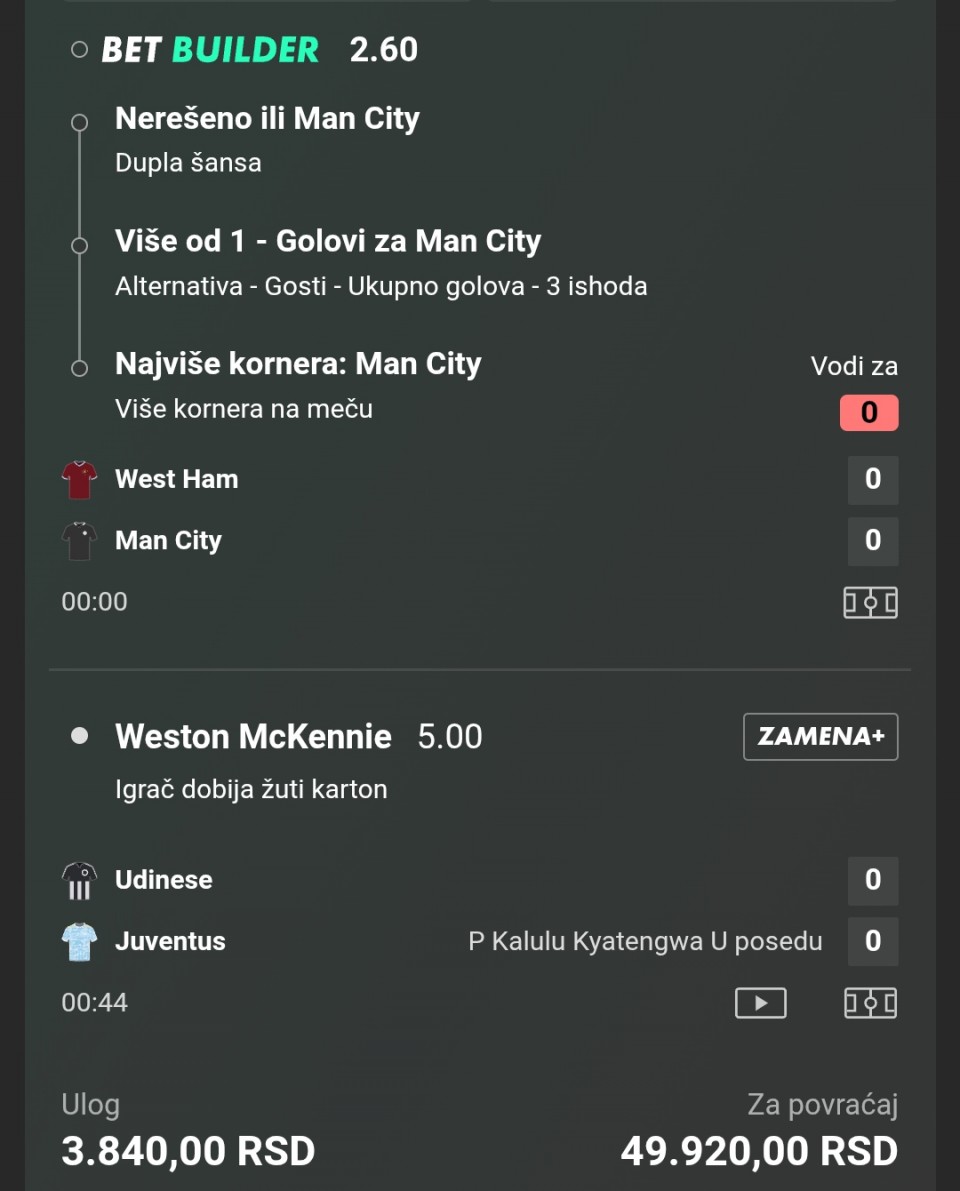Viewport: 960px width, 1191px height.
Task: Click the Za povraćaj amount 49.920,00 RSD
Action: (758, 1151)
